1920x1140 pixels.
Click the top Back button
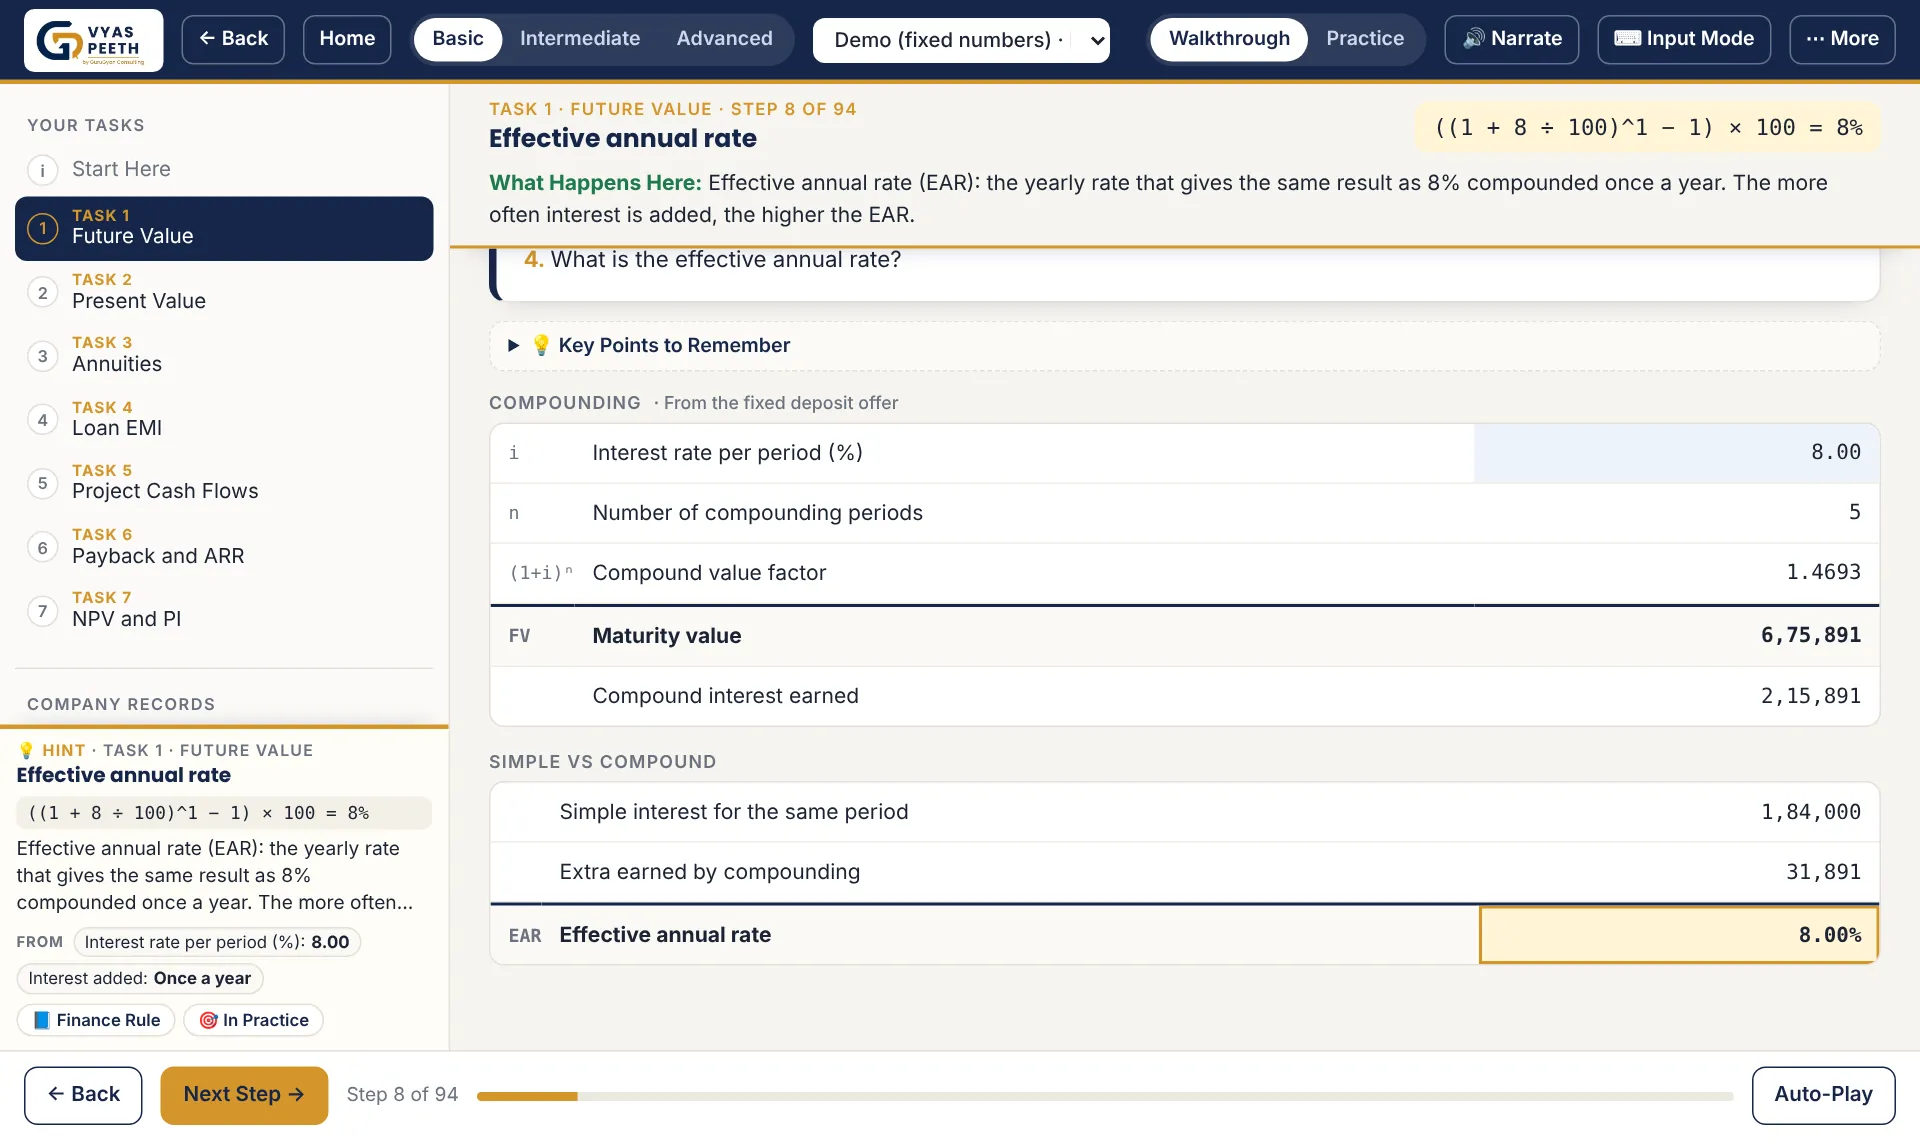coord(233,39)
